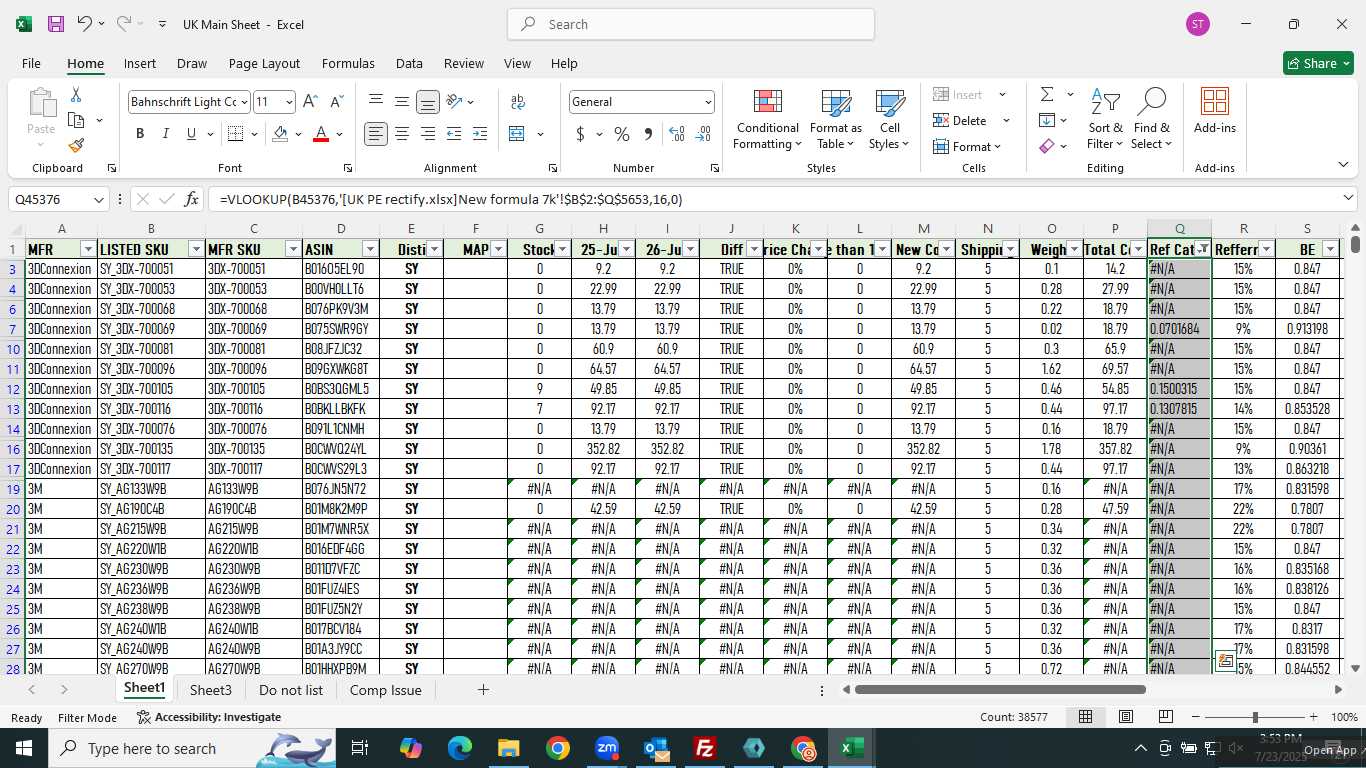Switch to Comp Issue sheet tab

386,690
